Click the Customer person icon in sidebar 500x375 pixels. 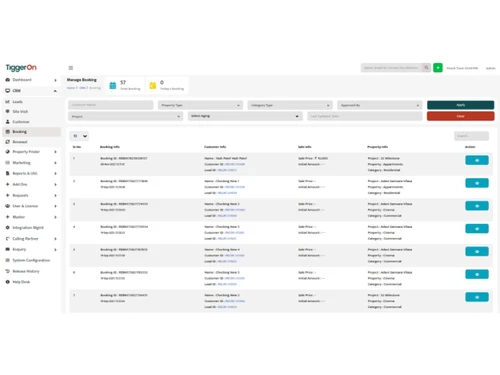pos(8,122)
